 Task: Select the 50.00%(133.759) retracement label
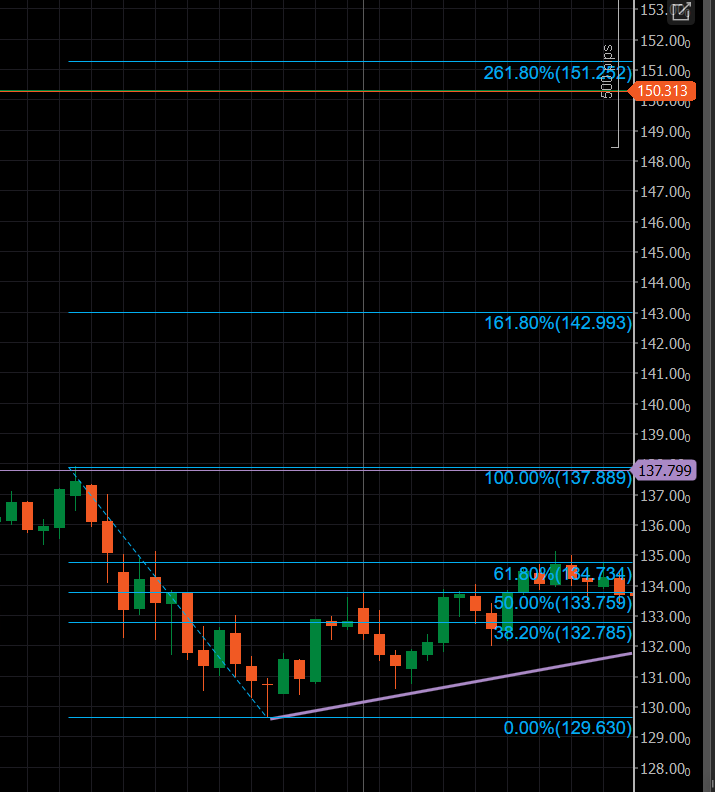click(x=562, y=603)
